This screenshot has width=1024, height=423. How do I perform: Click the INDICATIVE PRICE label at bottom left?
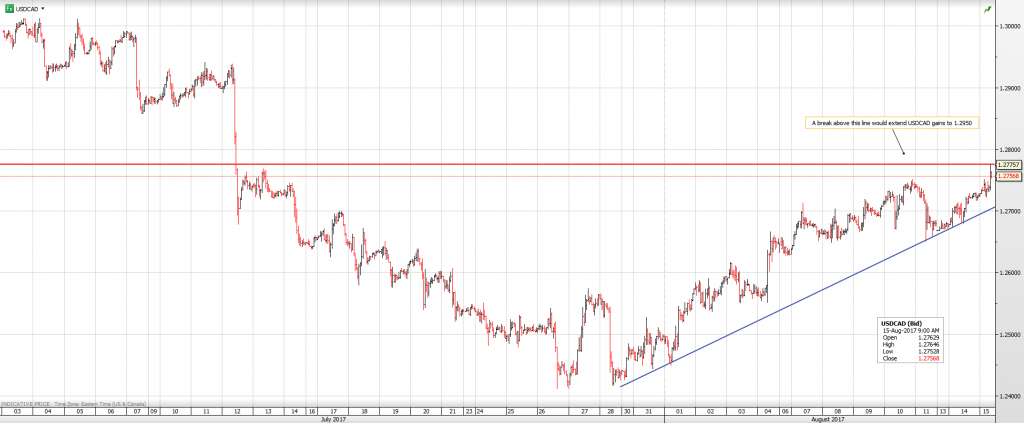click(27, 401)
